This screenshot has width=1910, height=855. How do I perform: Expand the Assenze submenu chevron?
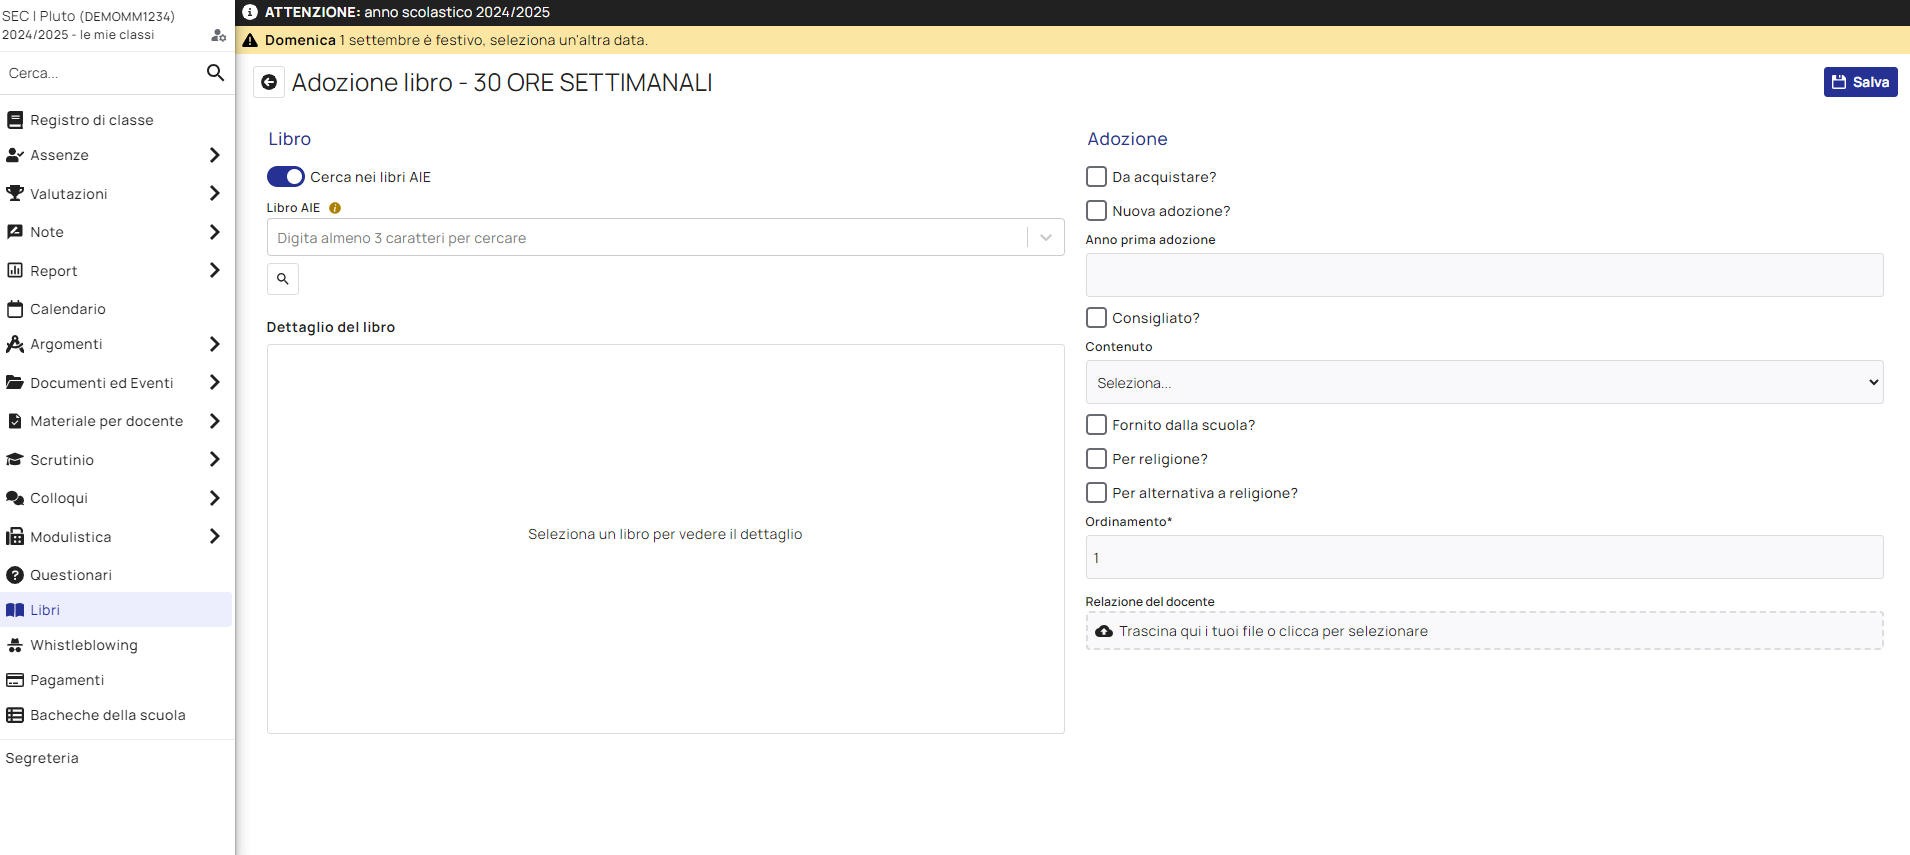pos(214,155)
